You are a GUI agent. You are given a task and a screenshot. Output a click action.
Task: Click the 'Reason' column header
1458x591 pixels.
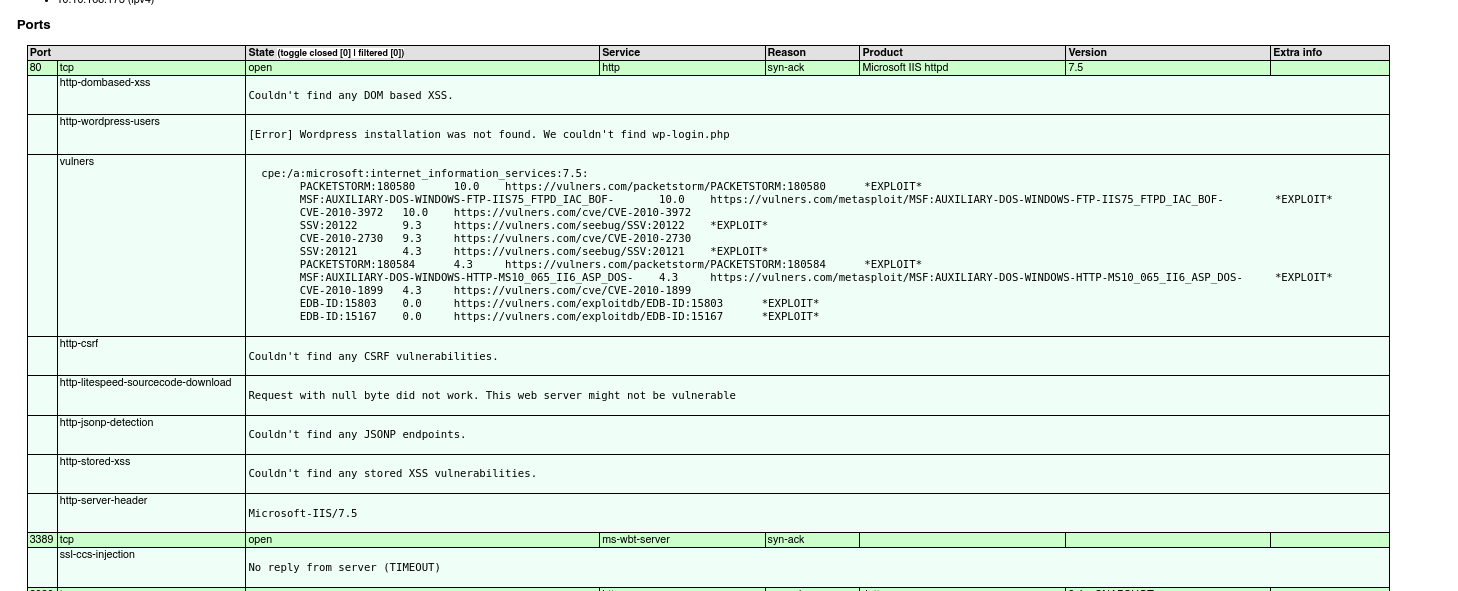click(x=812, y=53)
